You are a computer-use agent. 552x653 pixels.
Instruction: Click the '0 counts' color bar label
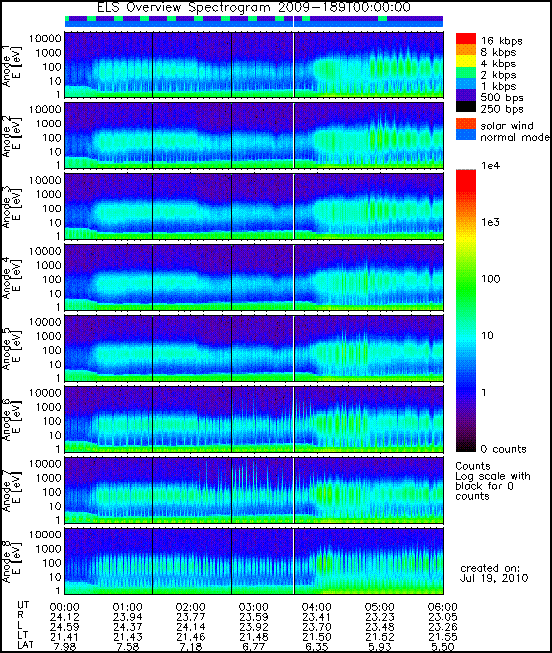click(503, 449)
